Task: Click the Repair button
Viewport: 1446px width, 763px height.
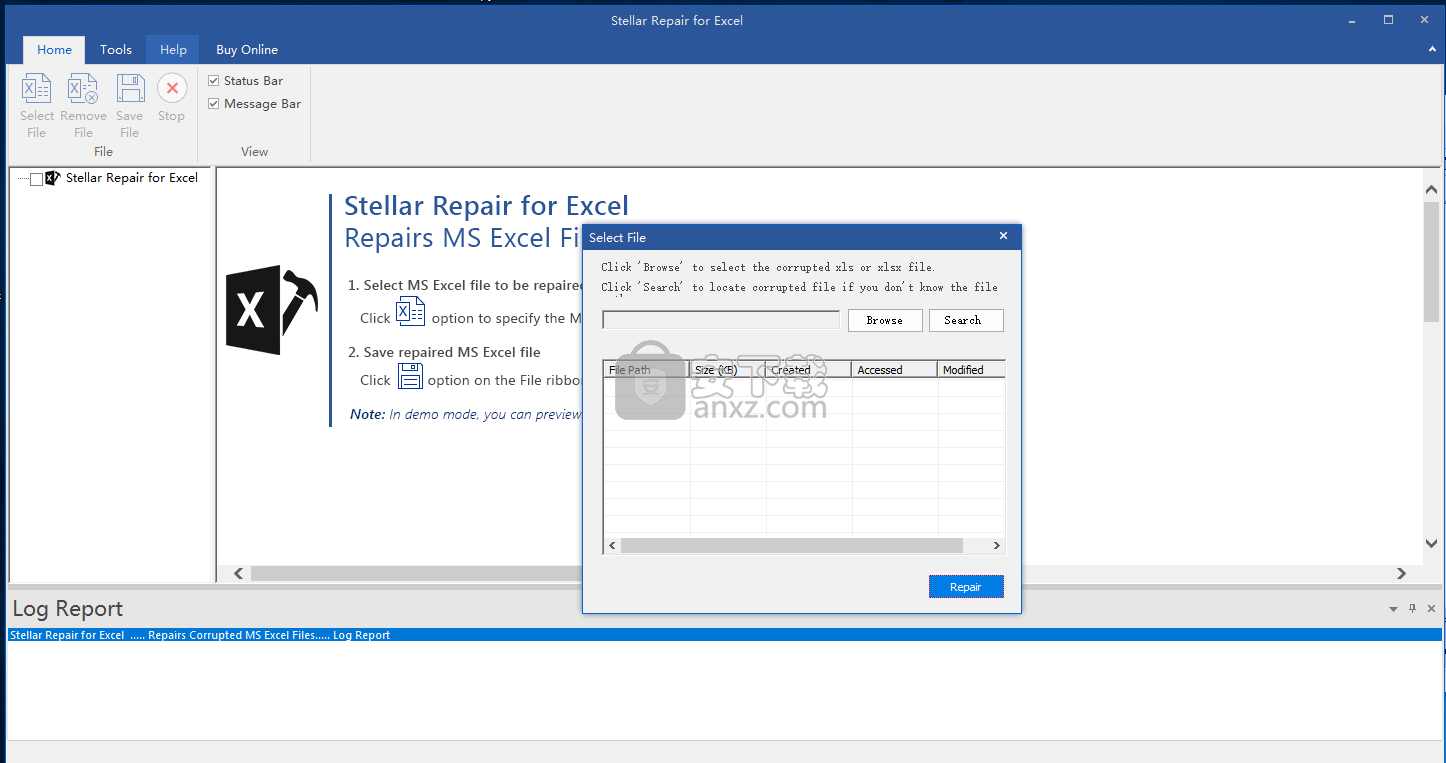Action: click(x=966, y=587)
